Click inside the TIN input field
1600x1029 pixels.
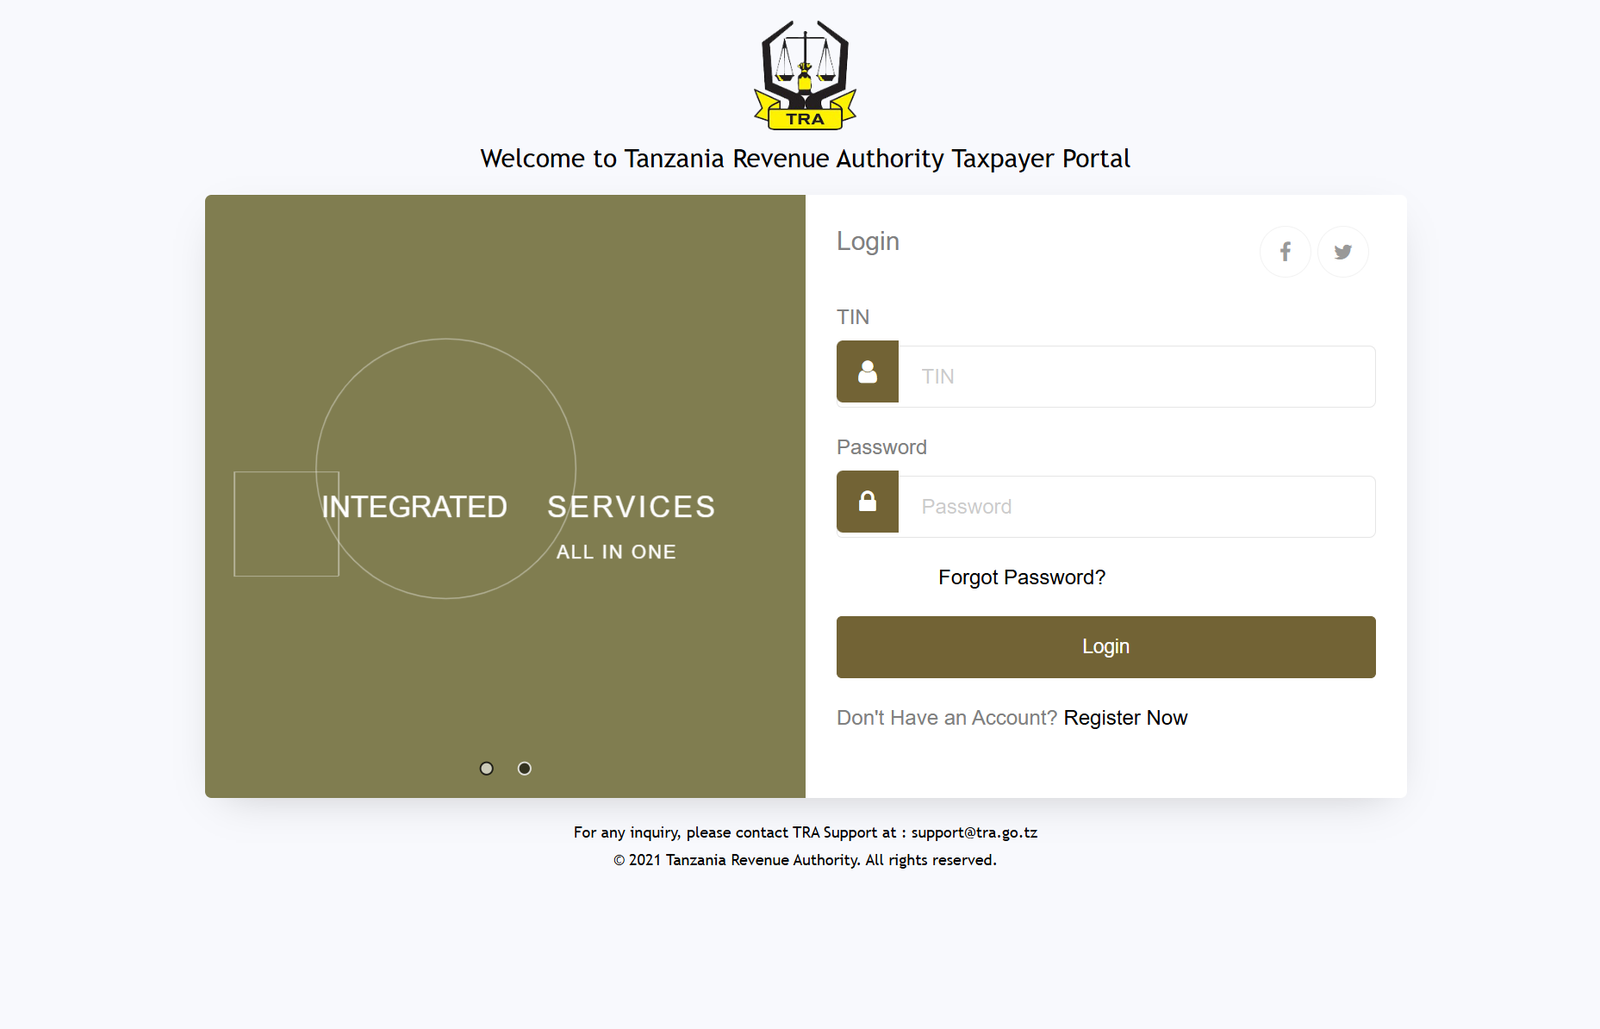1136,377
